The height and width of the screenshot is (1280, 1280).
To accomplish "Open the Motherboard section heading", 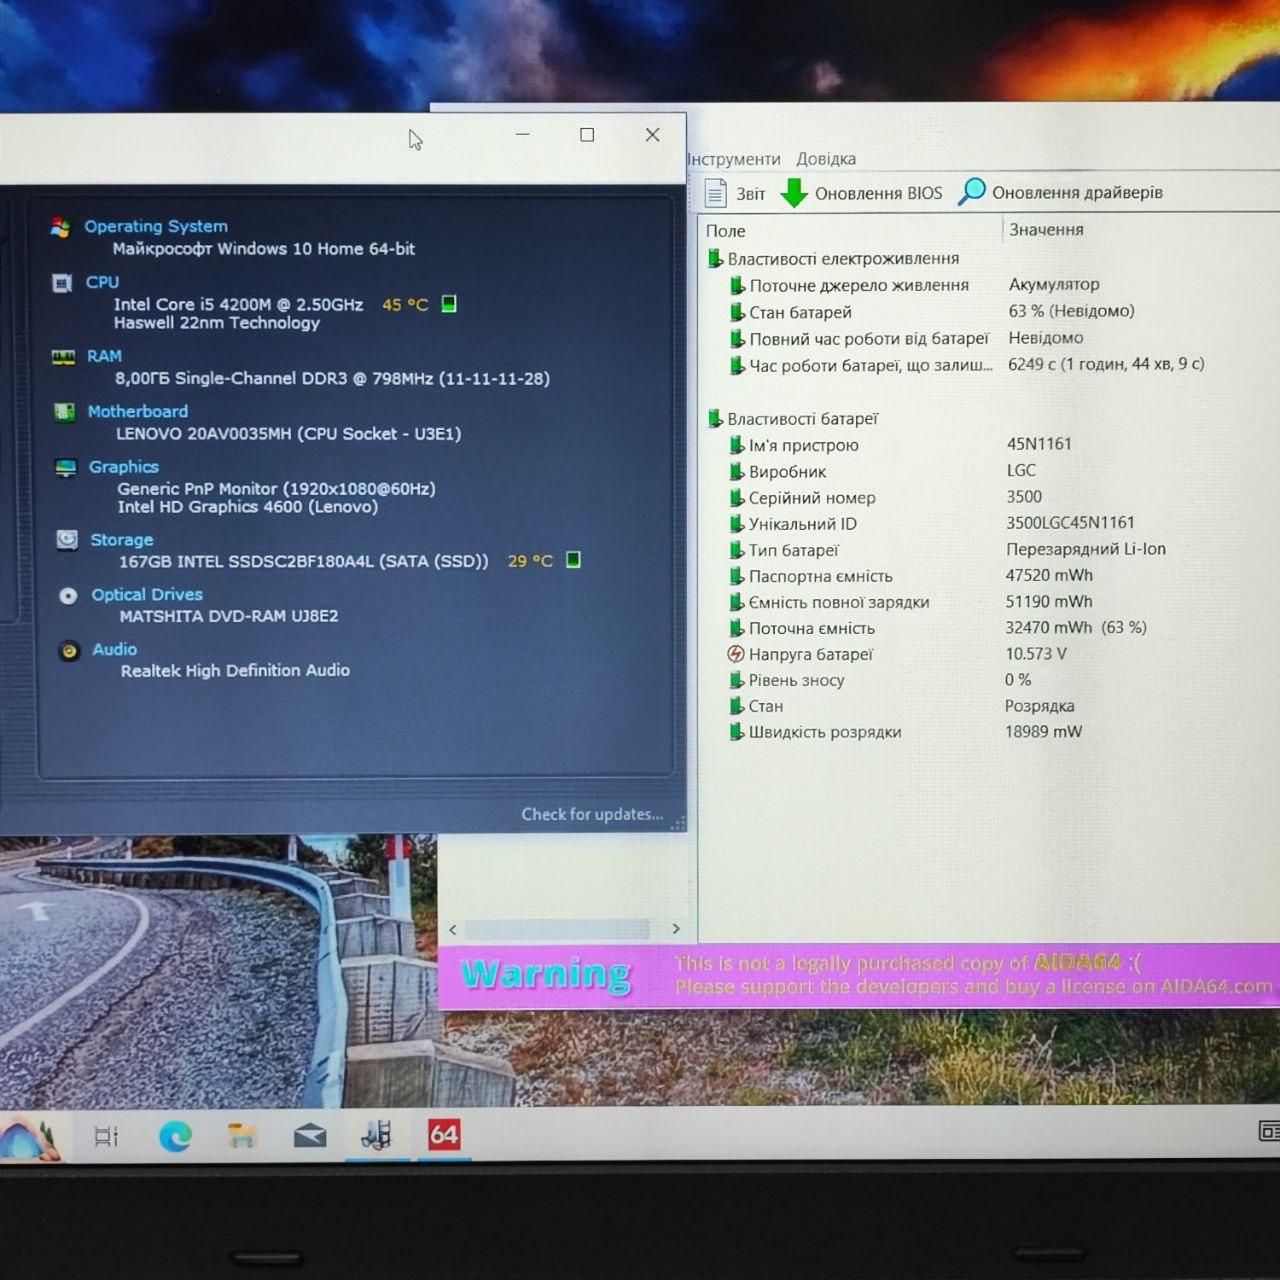I will point(137,411).
